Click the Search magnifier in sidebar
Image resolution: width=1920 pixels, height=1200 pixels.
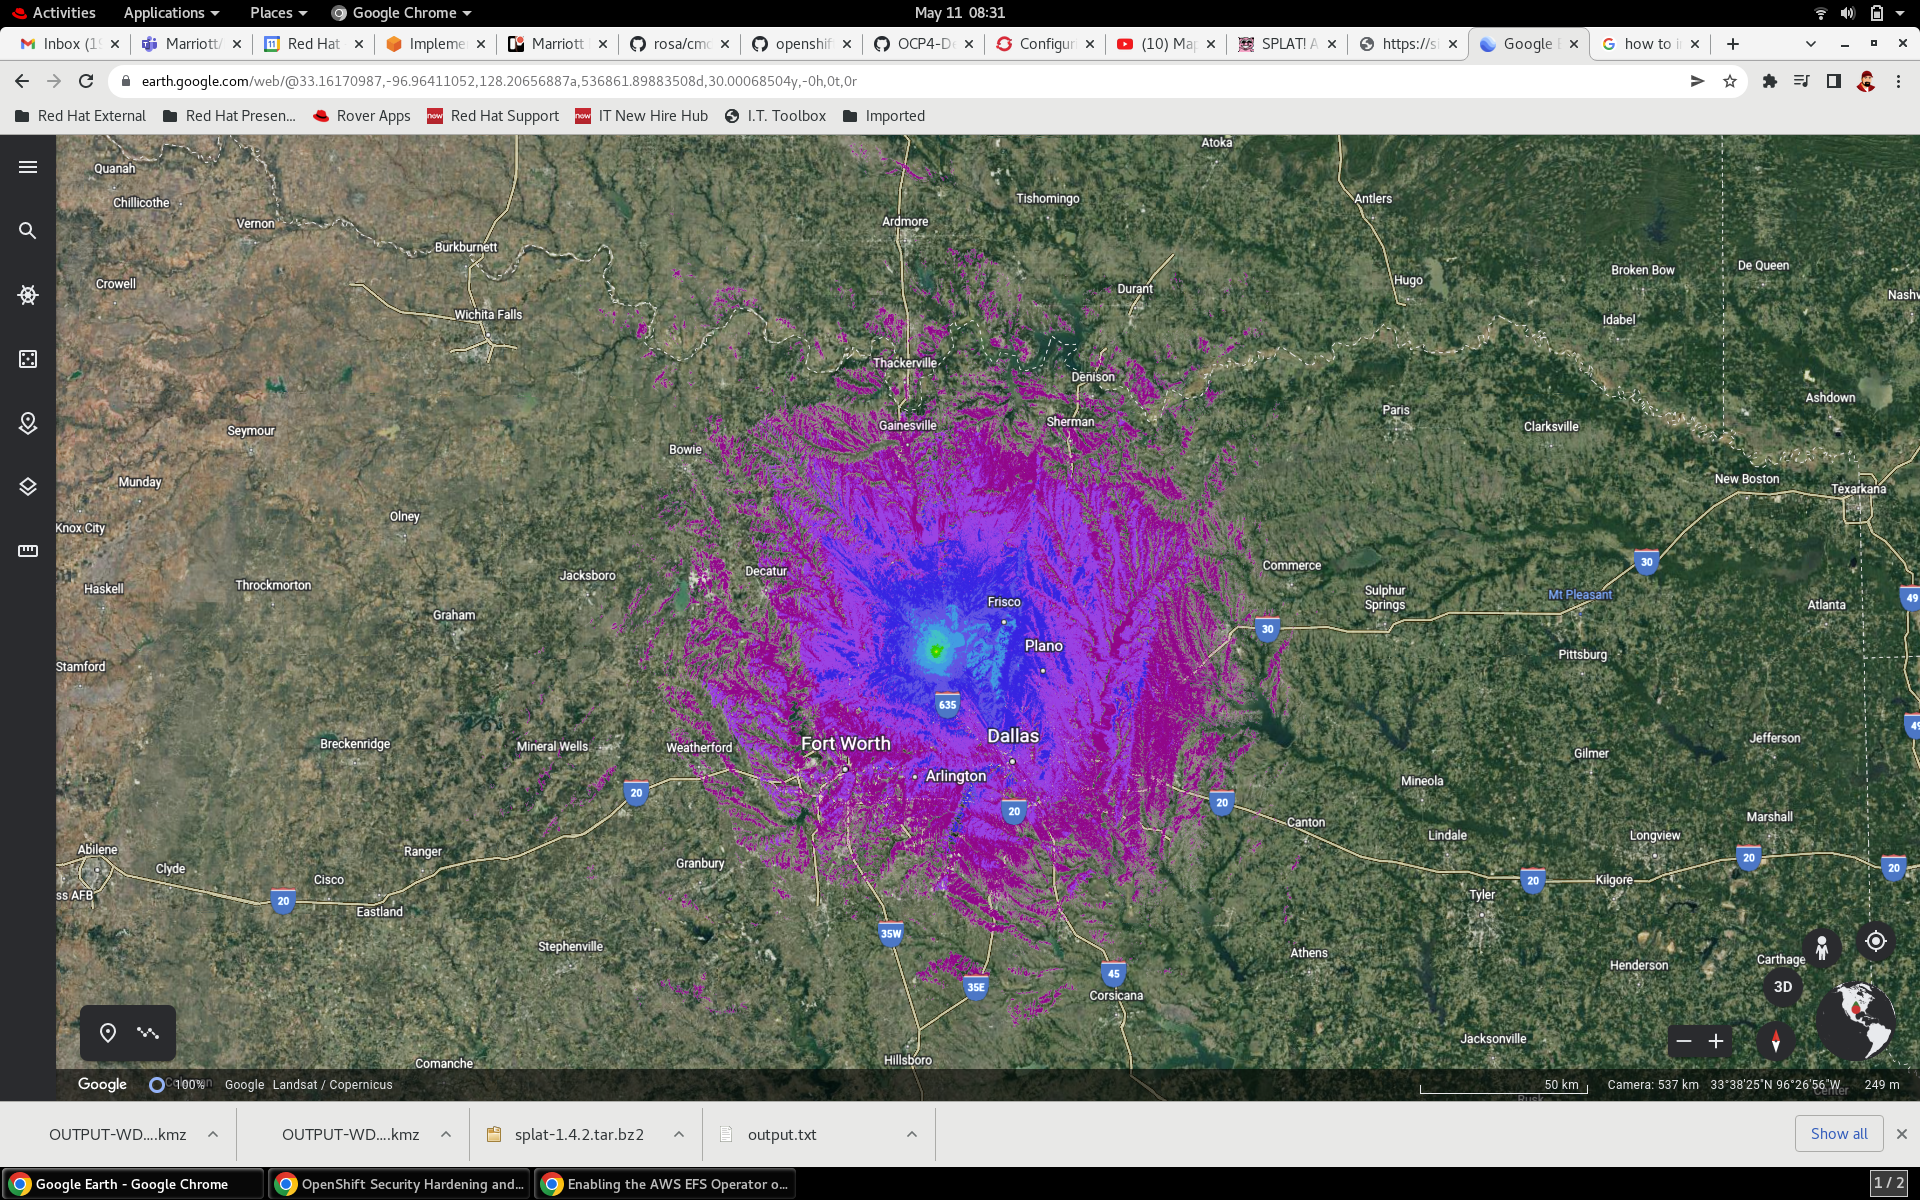28,231
